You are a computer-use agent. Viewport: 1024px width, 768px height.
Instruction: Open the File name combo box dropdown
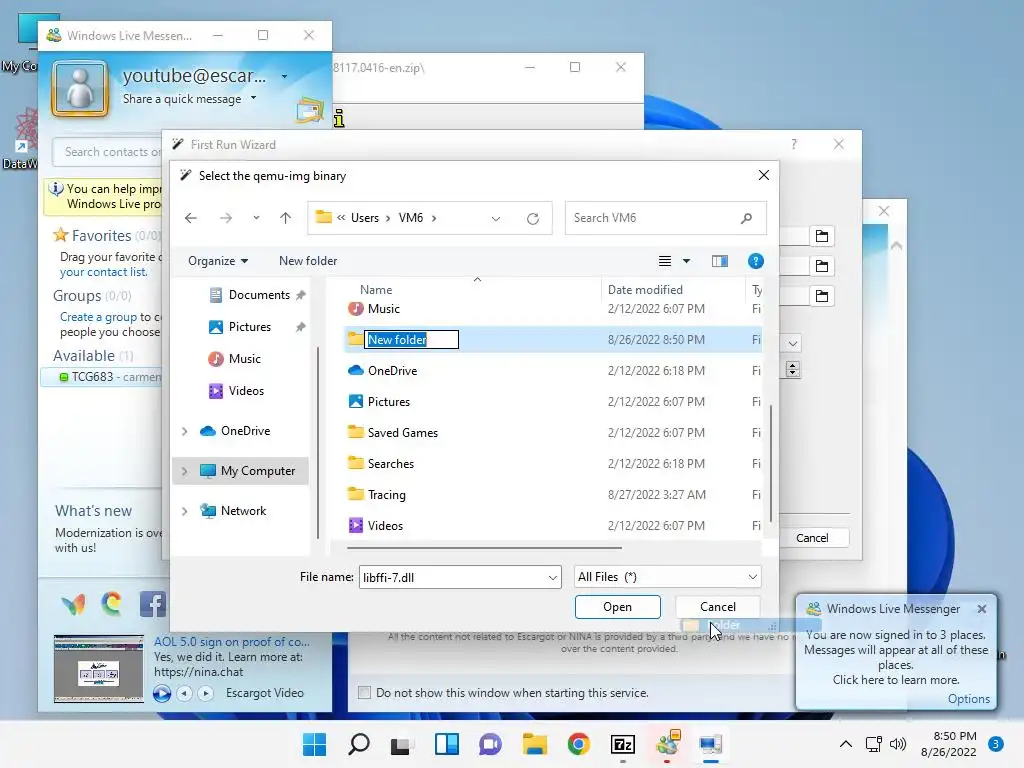(552, 577)
